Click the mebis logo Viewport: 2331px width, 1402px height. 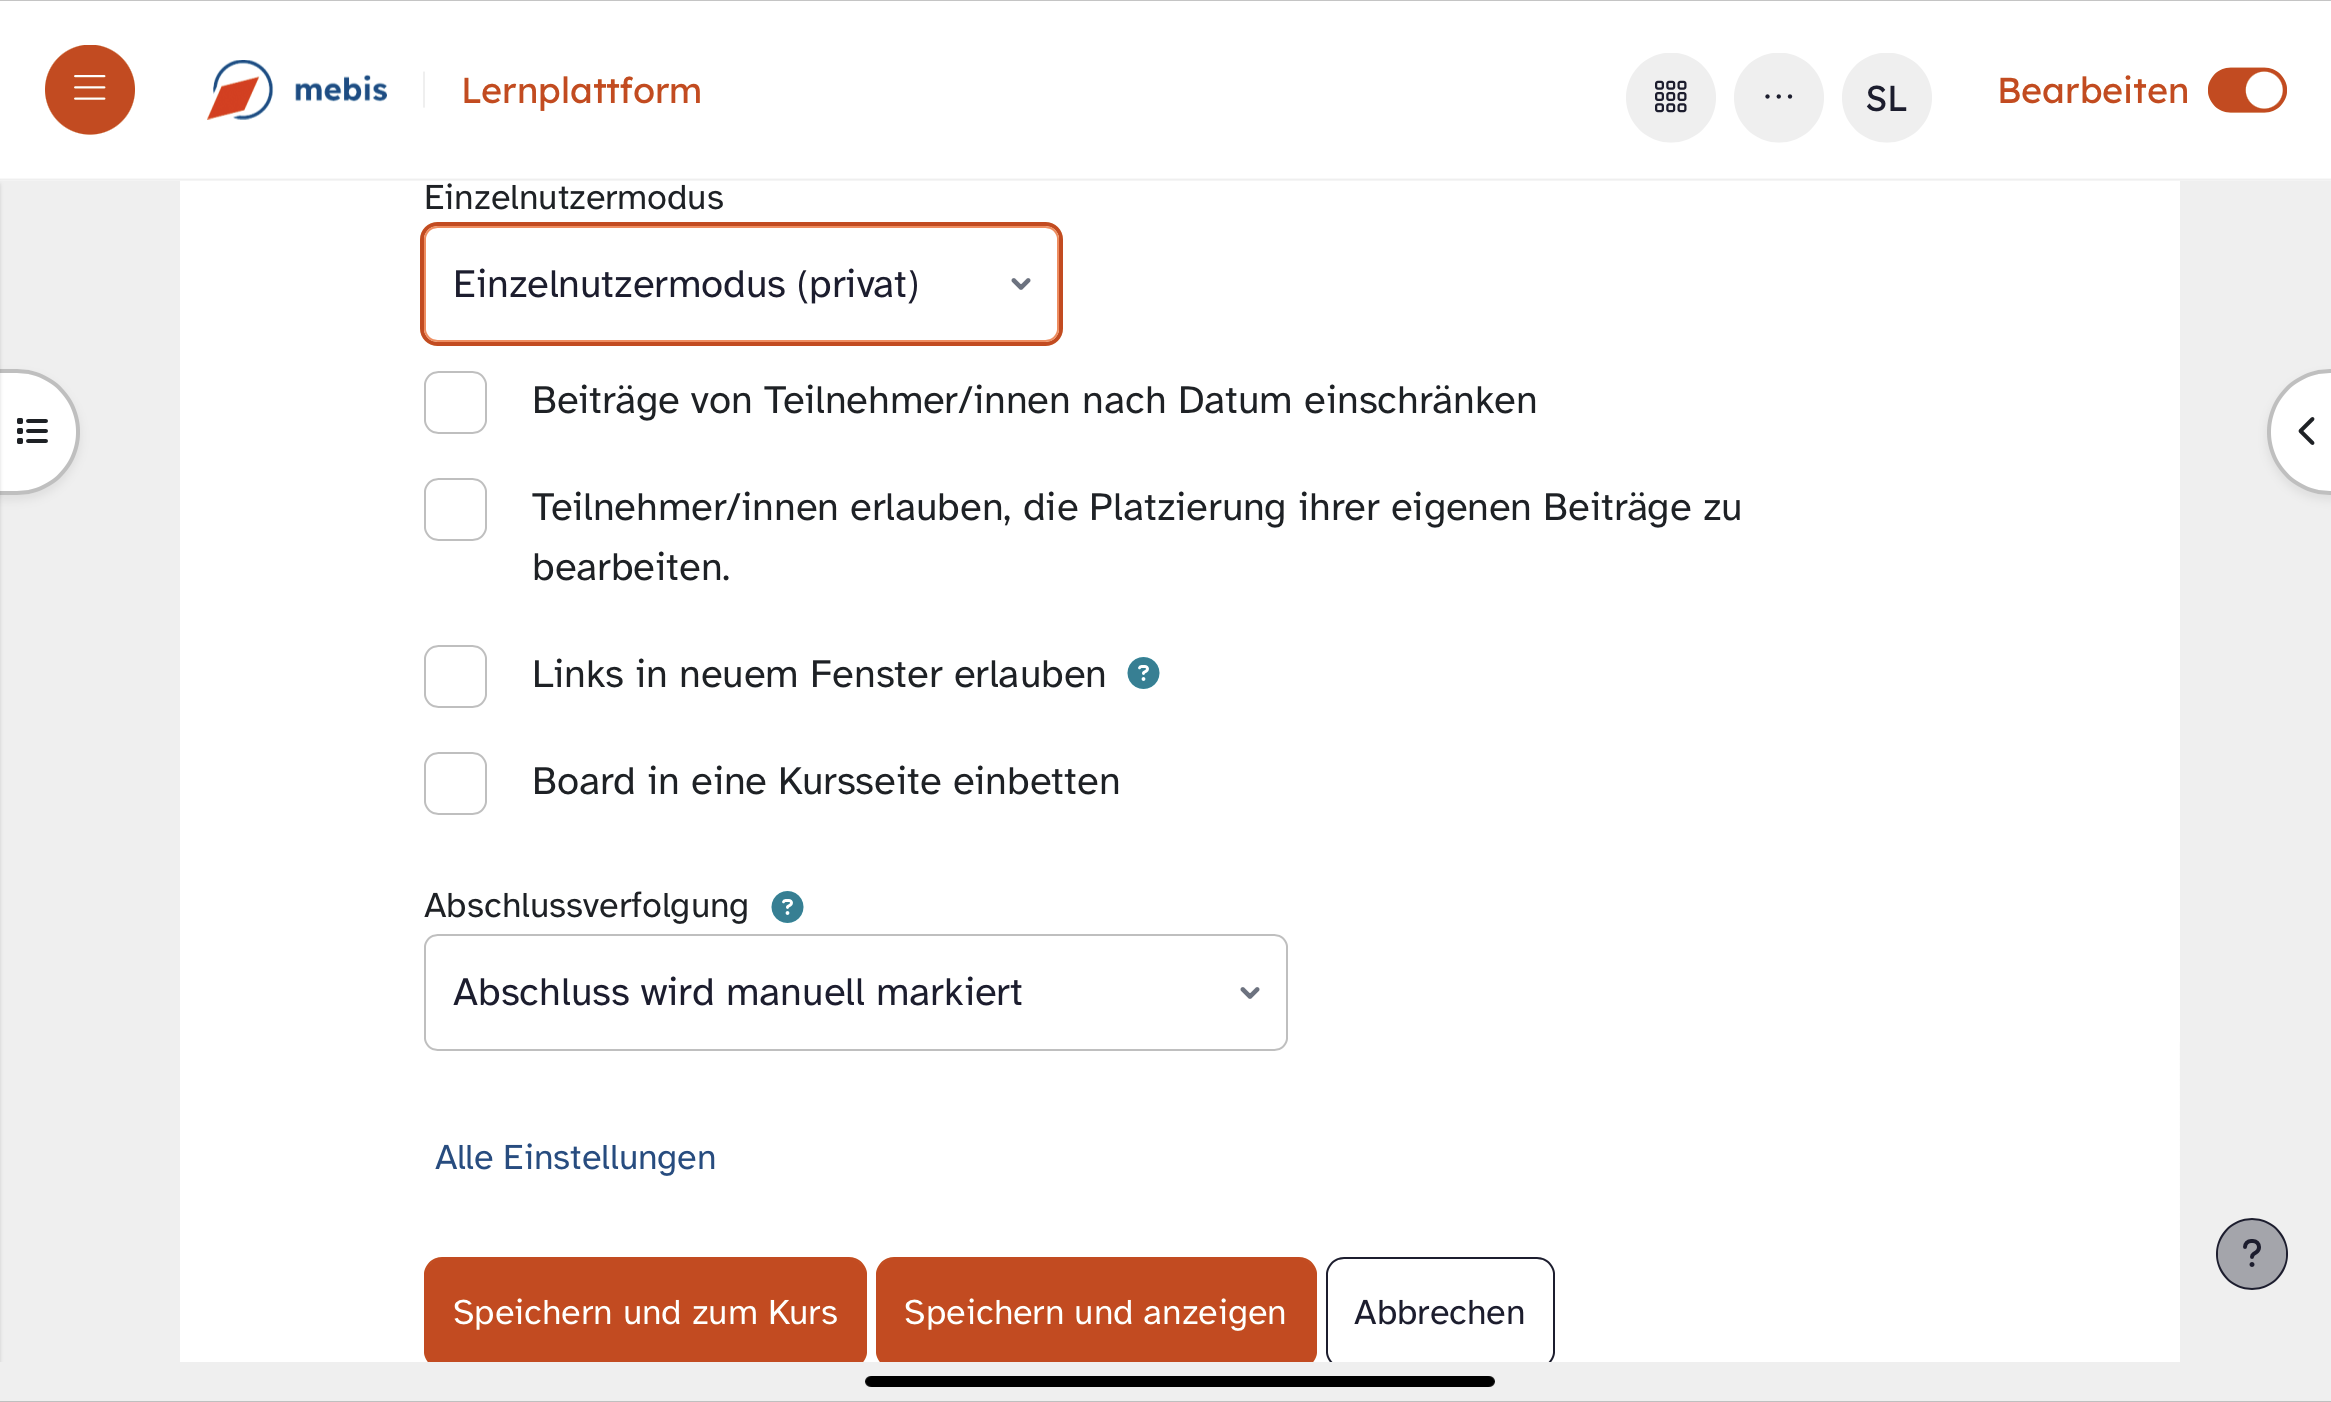click(x=298, y=90)
